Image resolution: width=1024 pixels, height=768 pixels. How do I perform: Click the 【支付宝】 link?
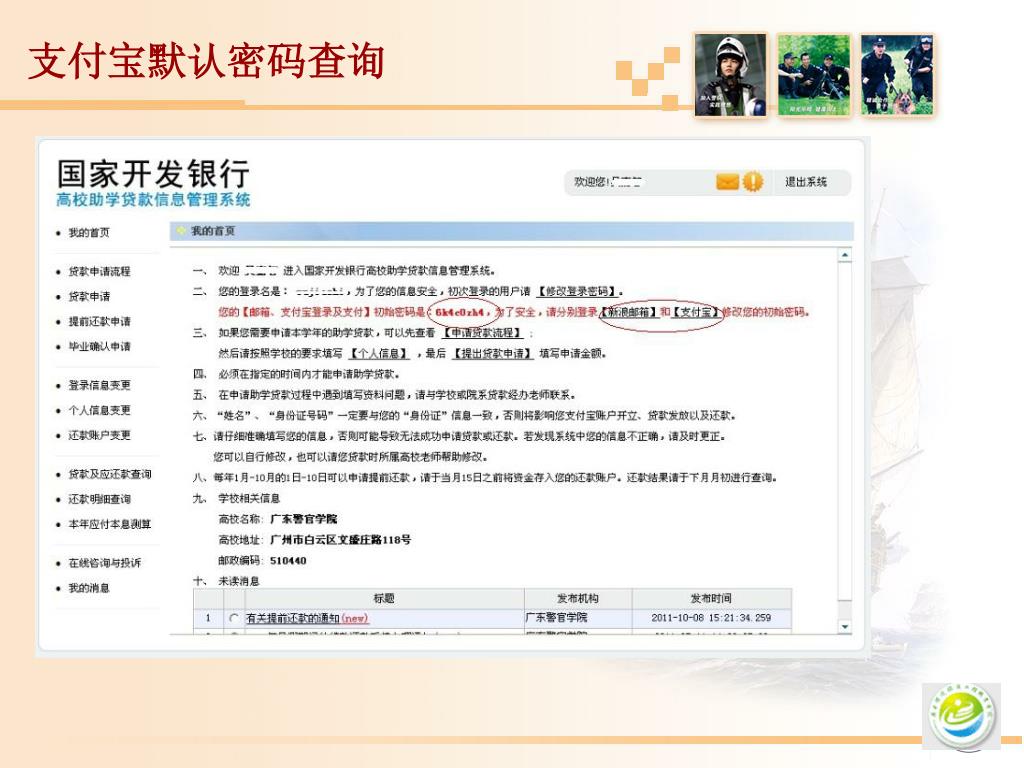(697, 312)
